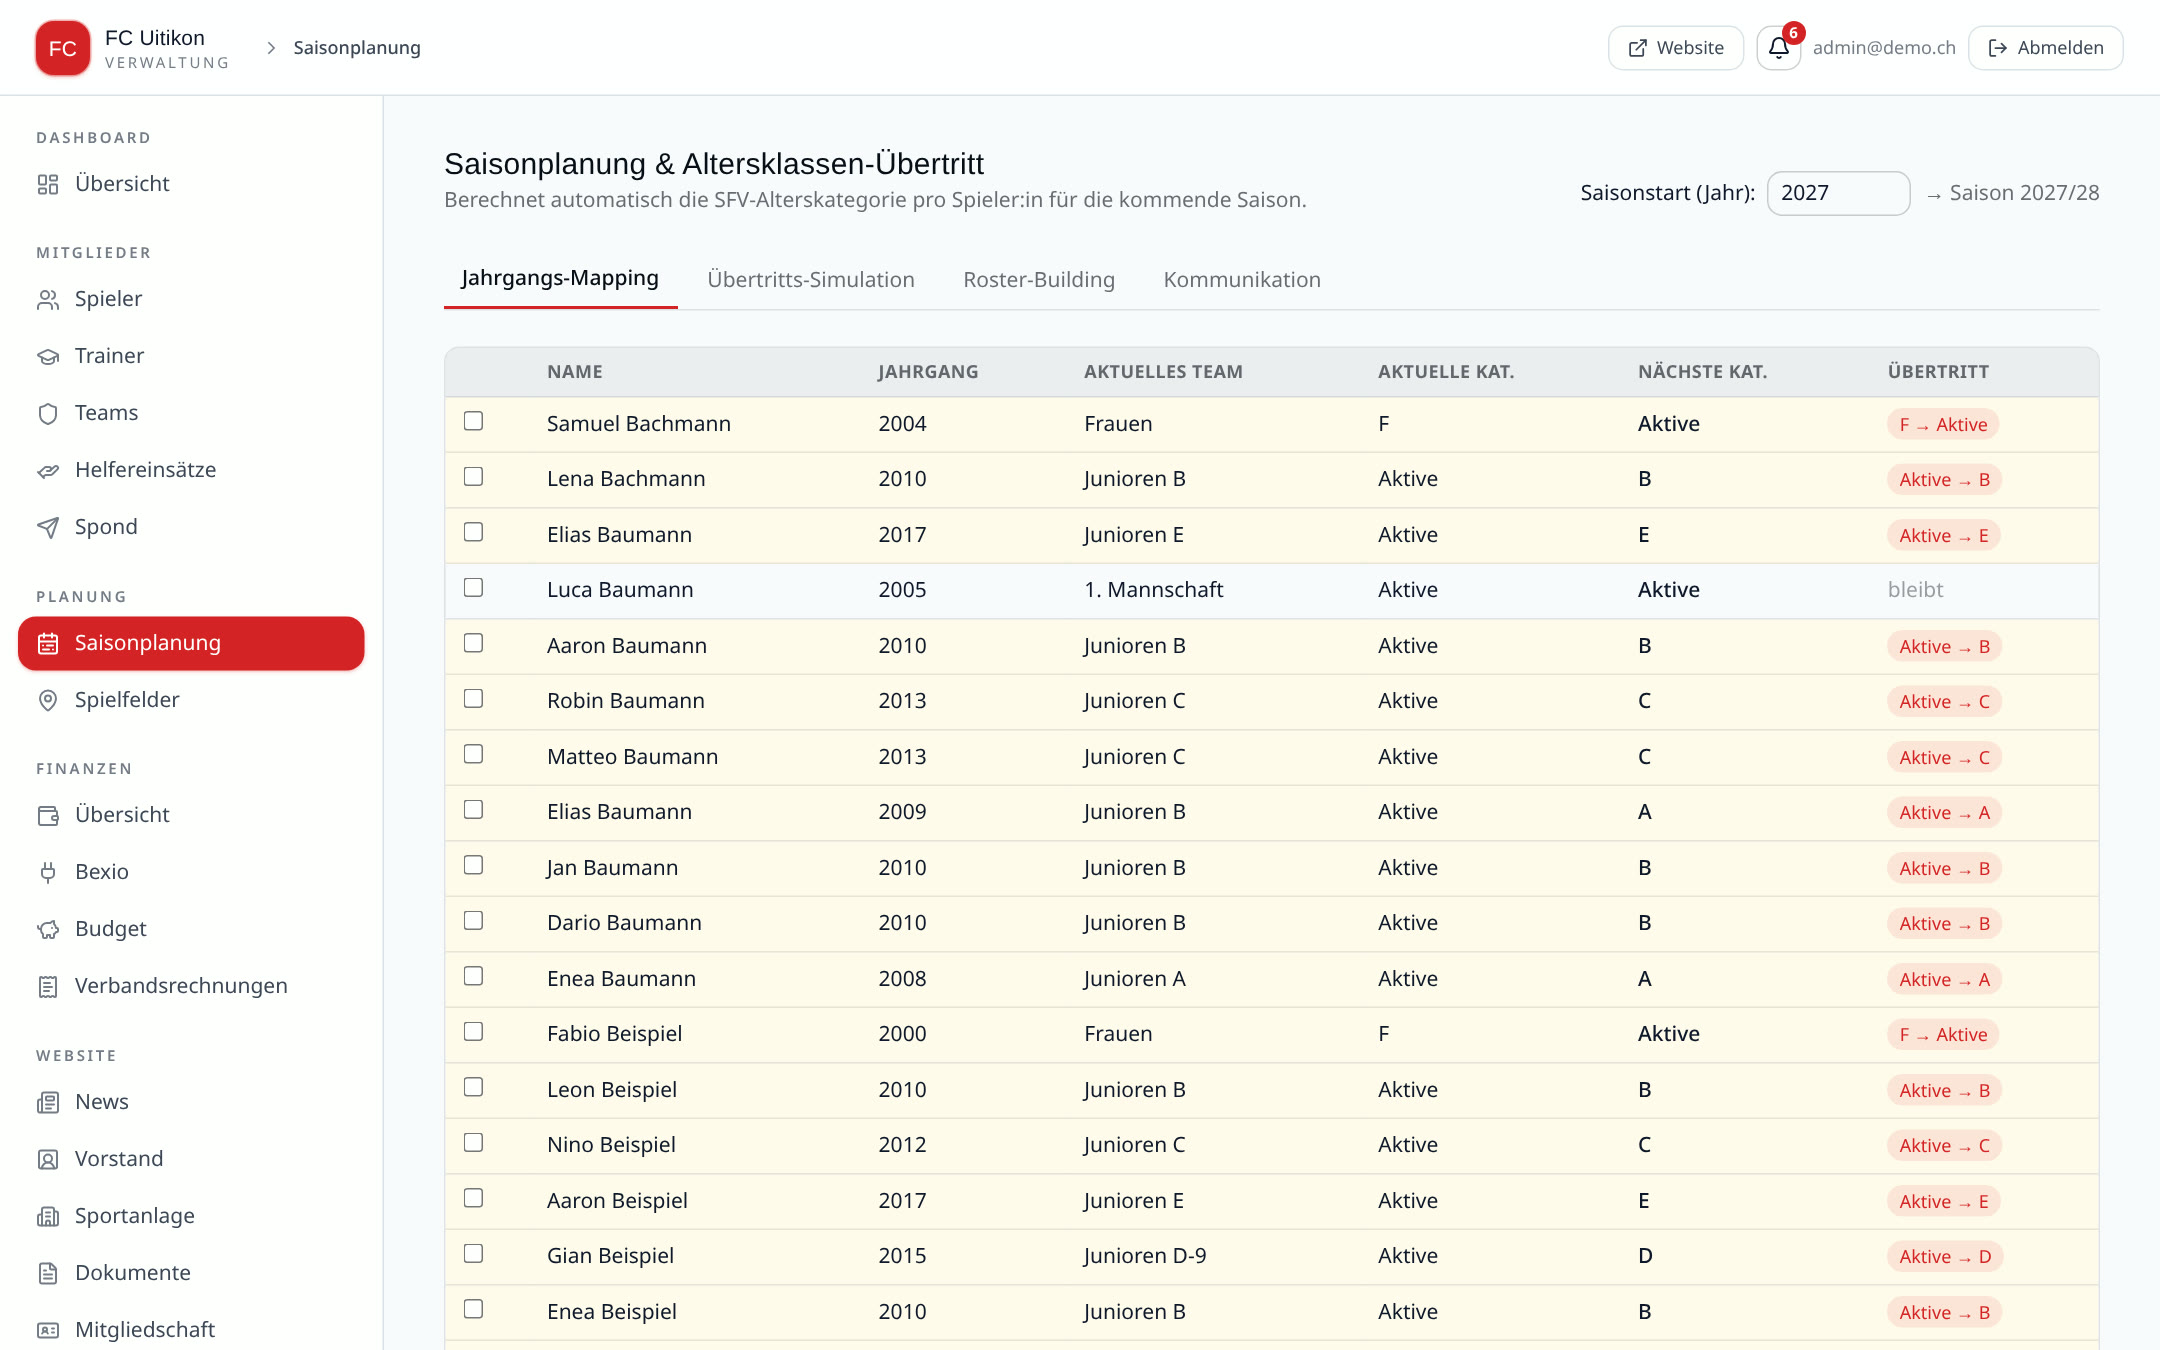The height and width of the screenshot is (1350, 2160).
Task: Open the Übertritts-Simulation tab
Action: coord(811,280)
